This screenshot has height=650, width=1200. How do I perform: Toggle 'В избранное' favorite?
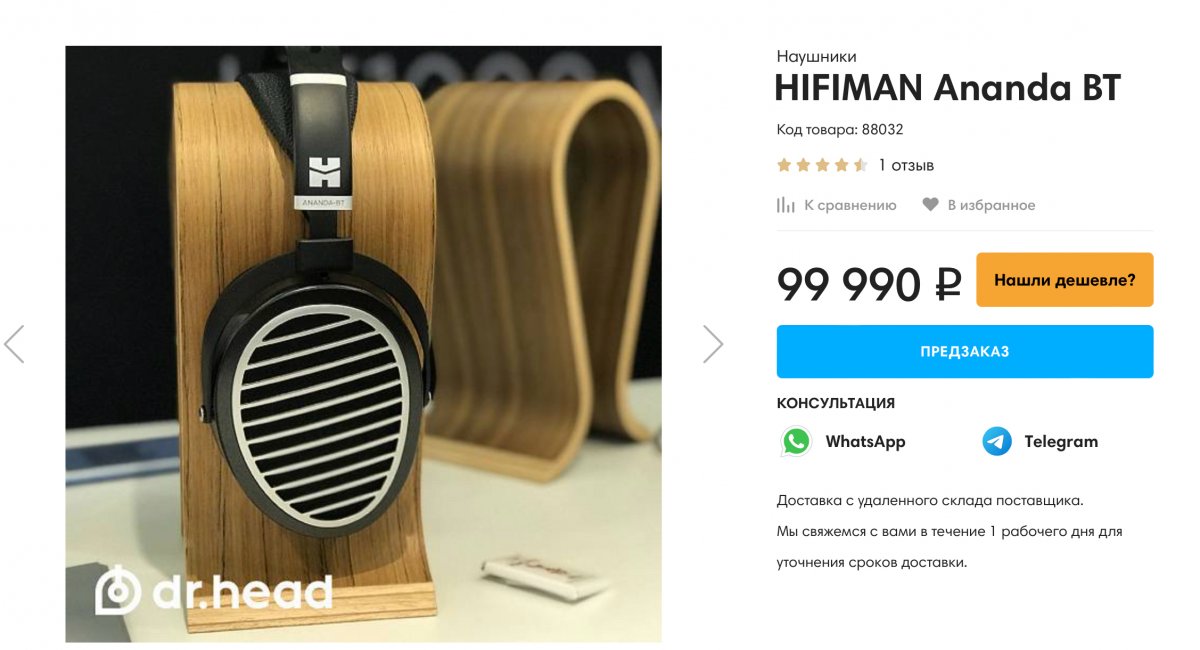pos(979,205)
